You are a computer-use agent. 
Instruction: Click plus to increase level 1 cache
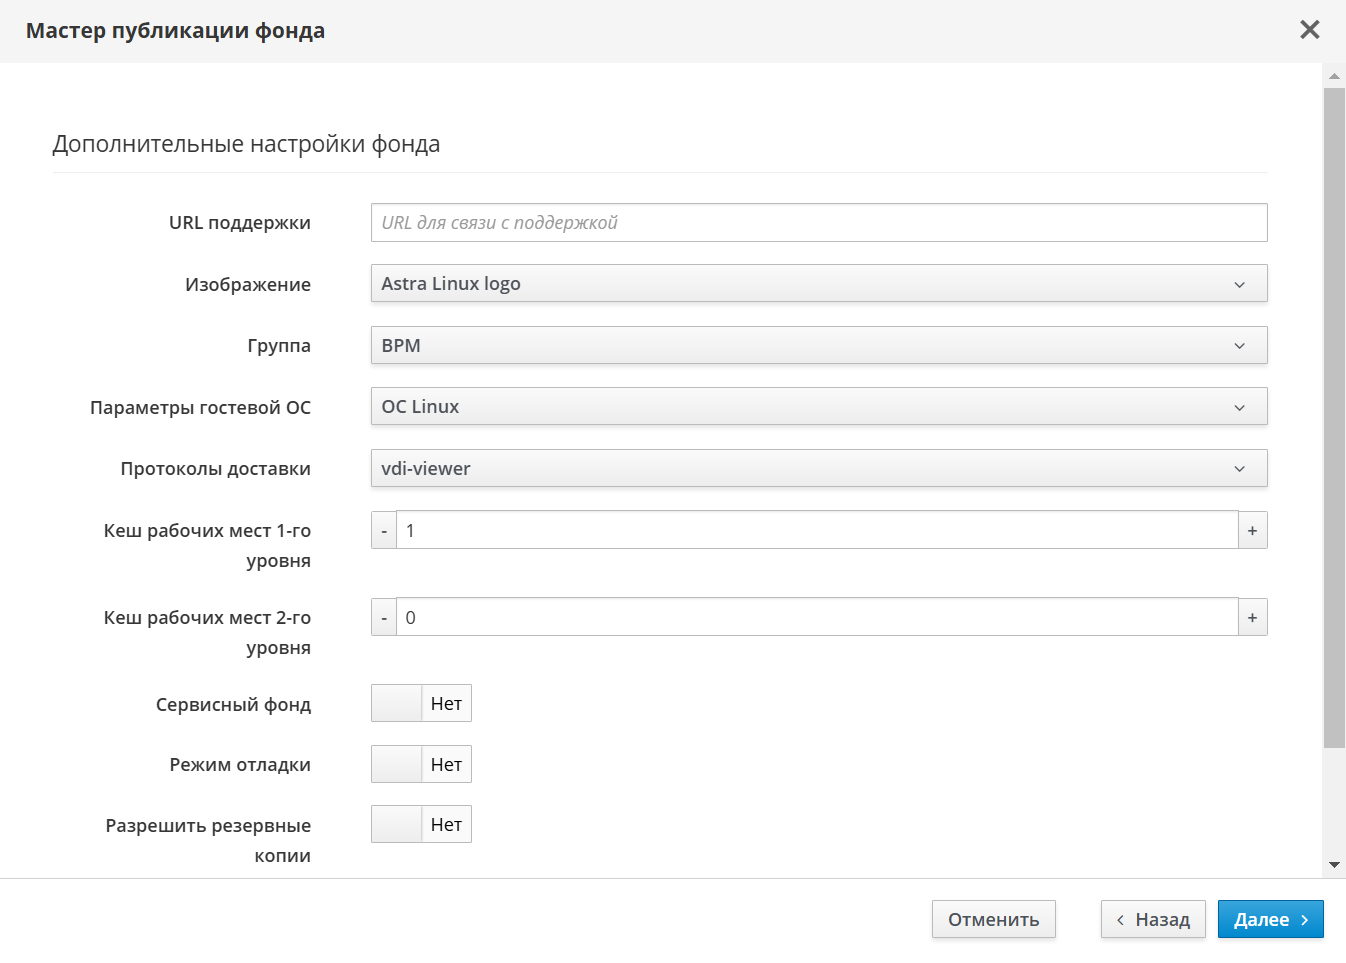tap(1252, 531)
